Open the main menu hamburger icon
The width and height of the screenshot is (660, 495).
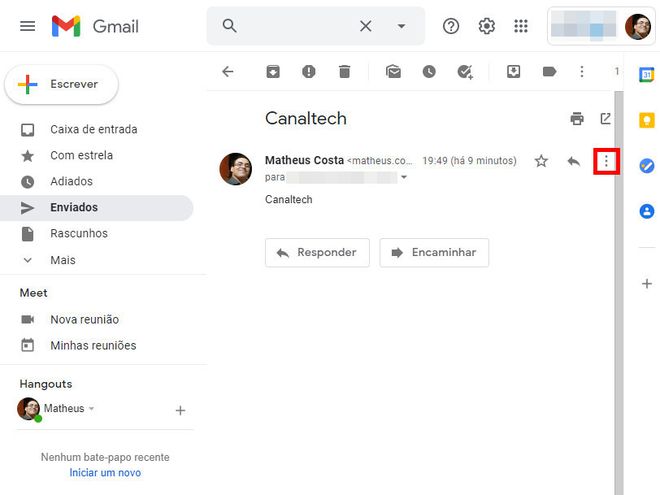[x=27, y=26]
